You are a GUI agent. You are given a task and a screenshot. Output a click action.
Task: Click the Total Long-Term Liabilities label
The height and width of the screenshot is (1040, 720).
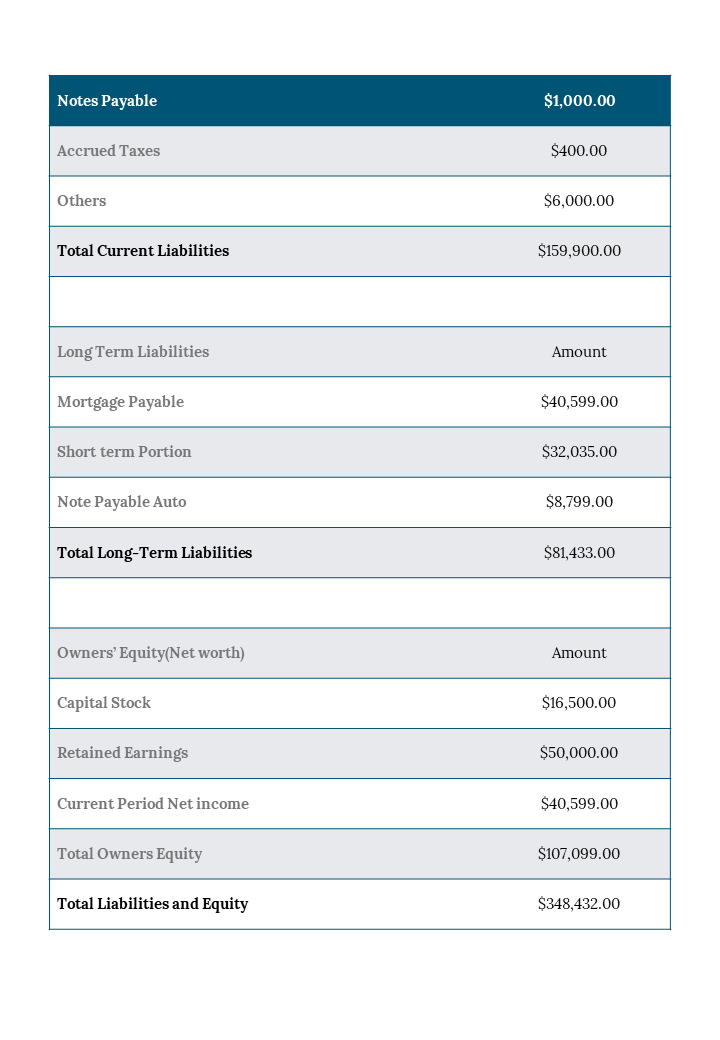(x=154, y=553)
